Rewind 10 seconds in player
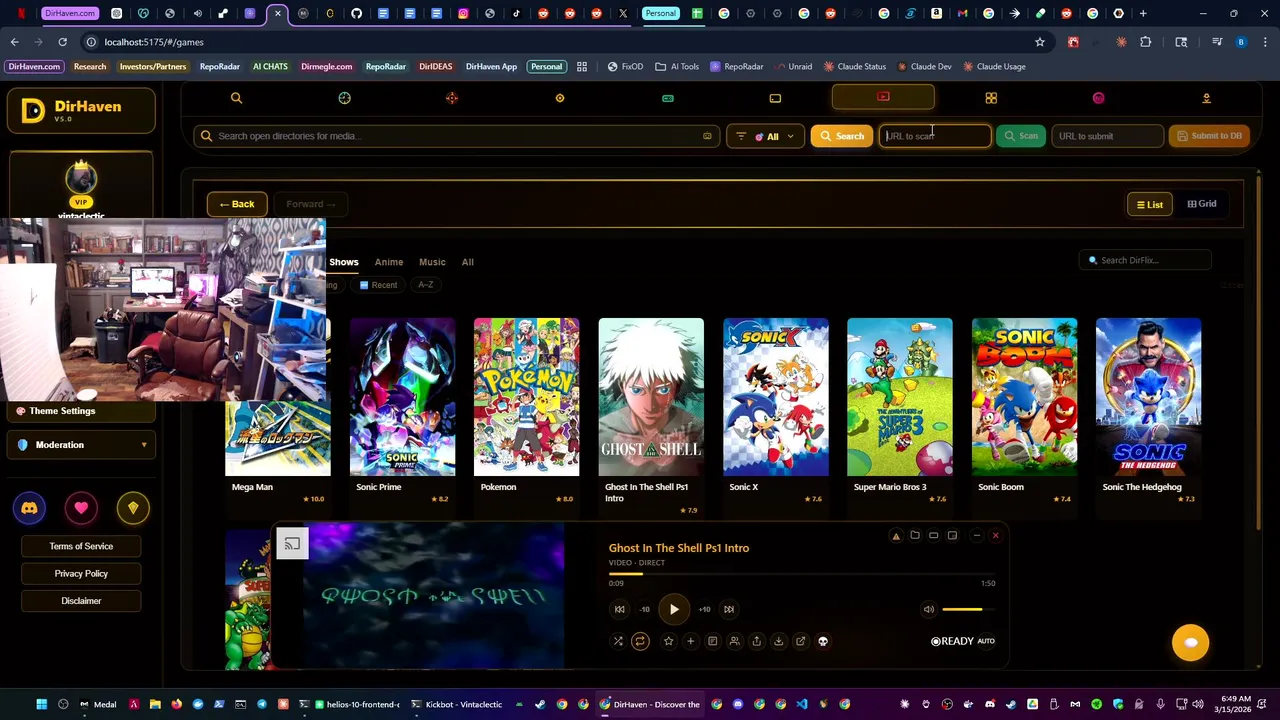The image size is (1280, 720). (x=644, y=609)
